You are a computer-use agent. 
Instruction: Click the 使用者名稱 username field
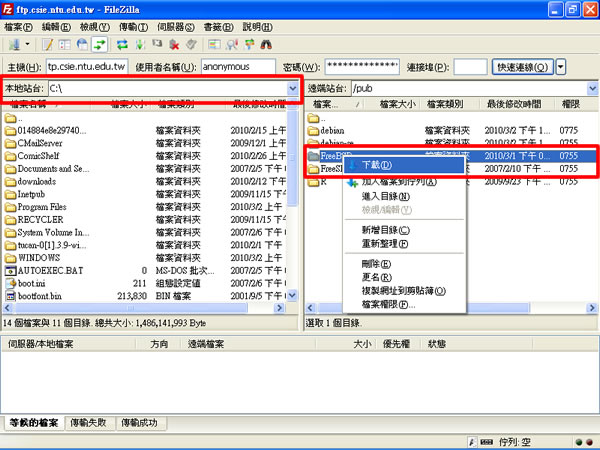pos(238,67)
